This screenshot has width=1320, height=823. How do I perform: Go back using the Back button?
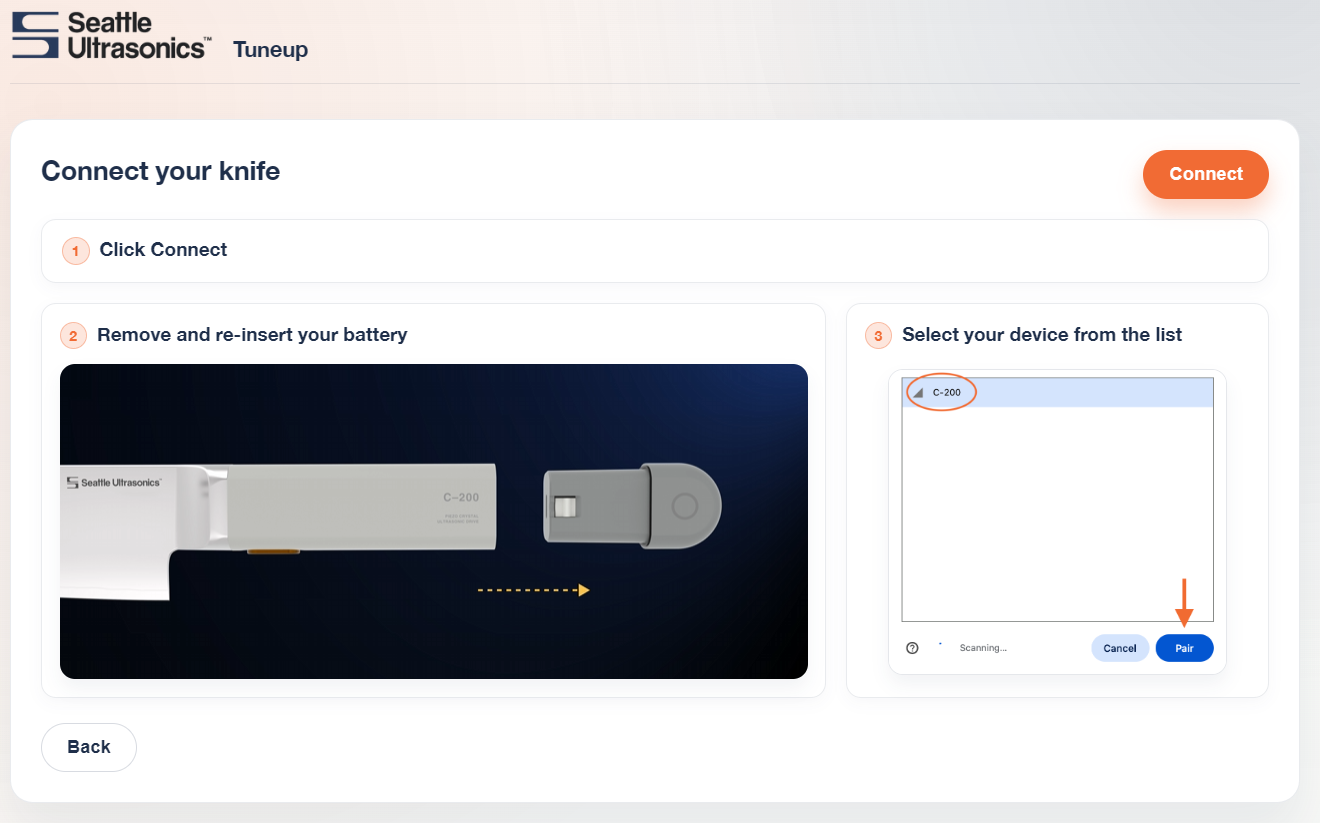pyautogui.click(x=89, y=747)
